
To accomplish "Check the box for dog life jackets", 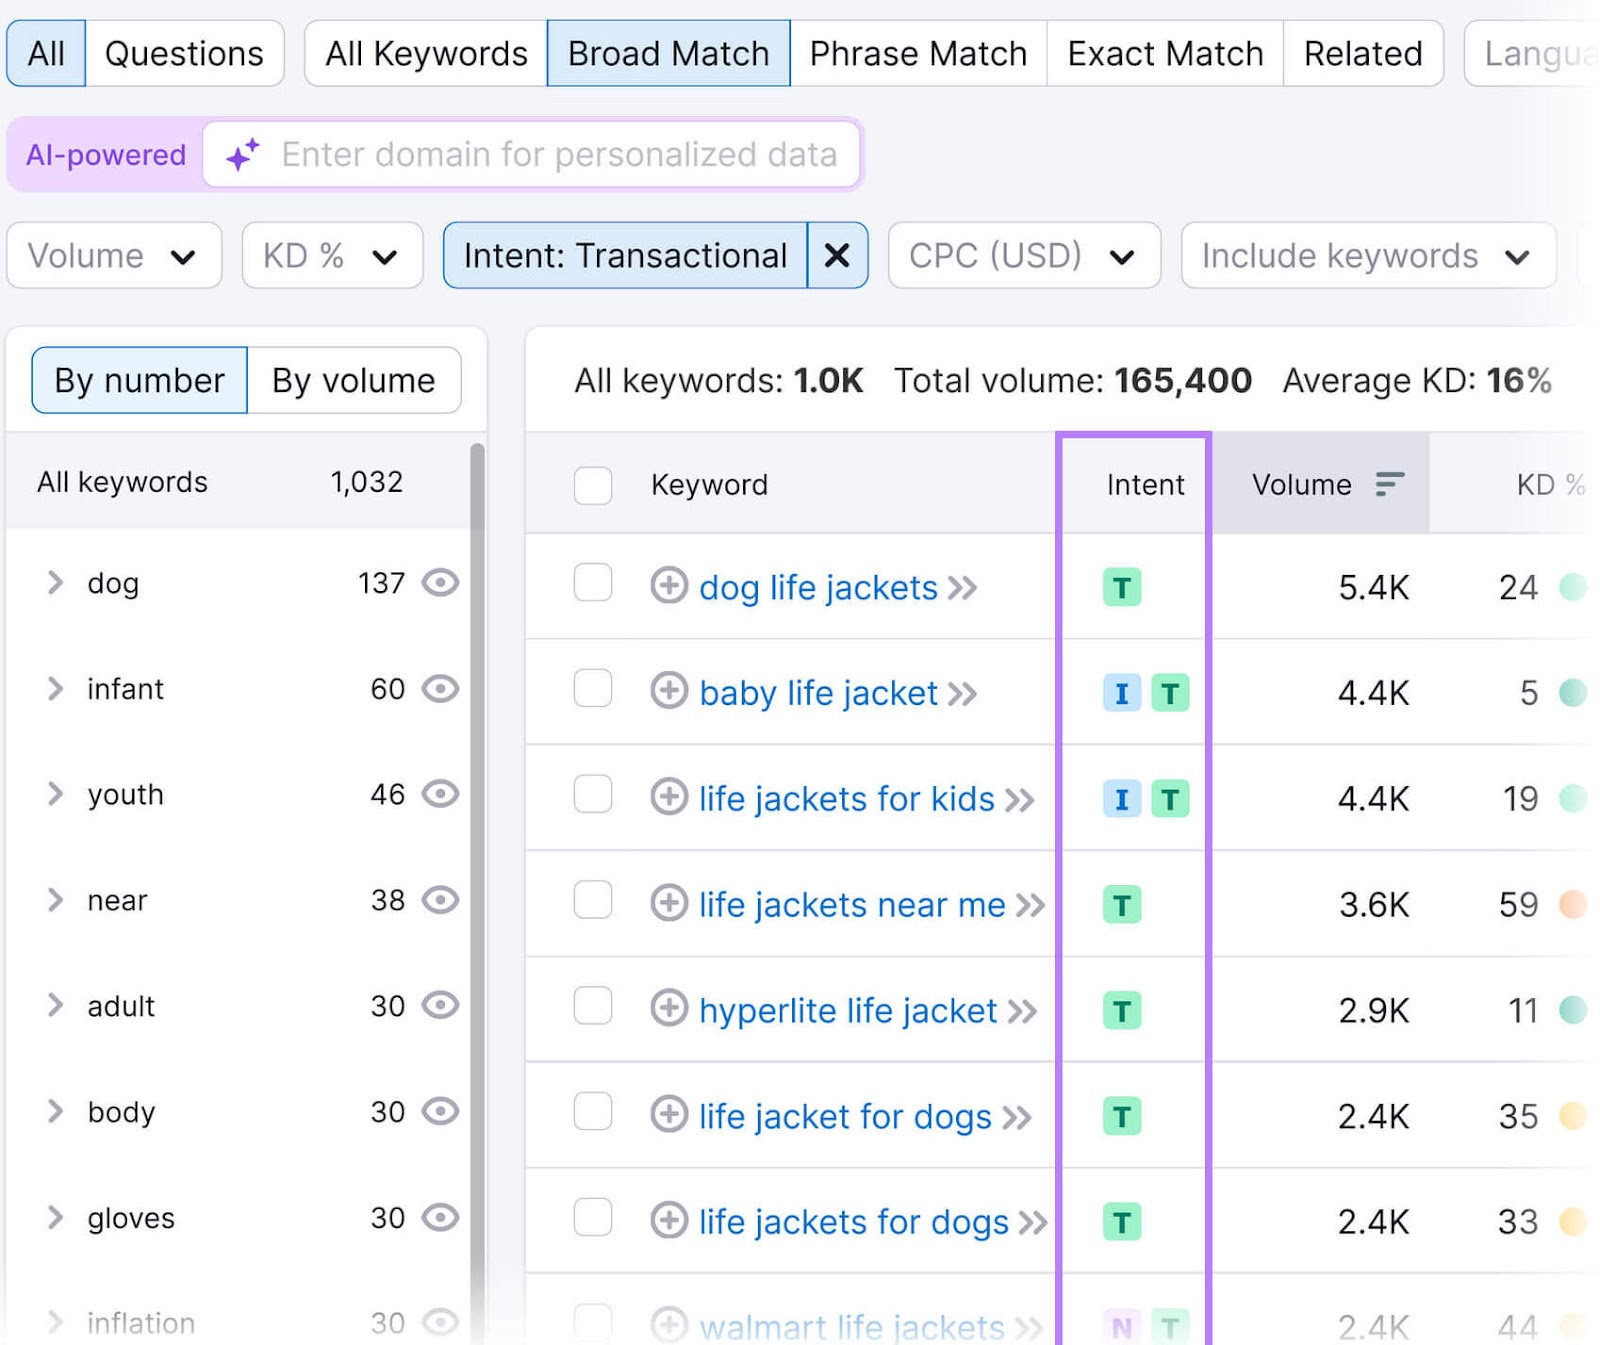I will [x=593, y=582].
